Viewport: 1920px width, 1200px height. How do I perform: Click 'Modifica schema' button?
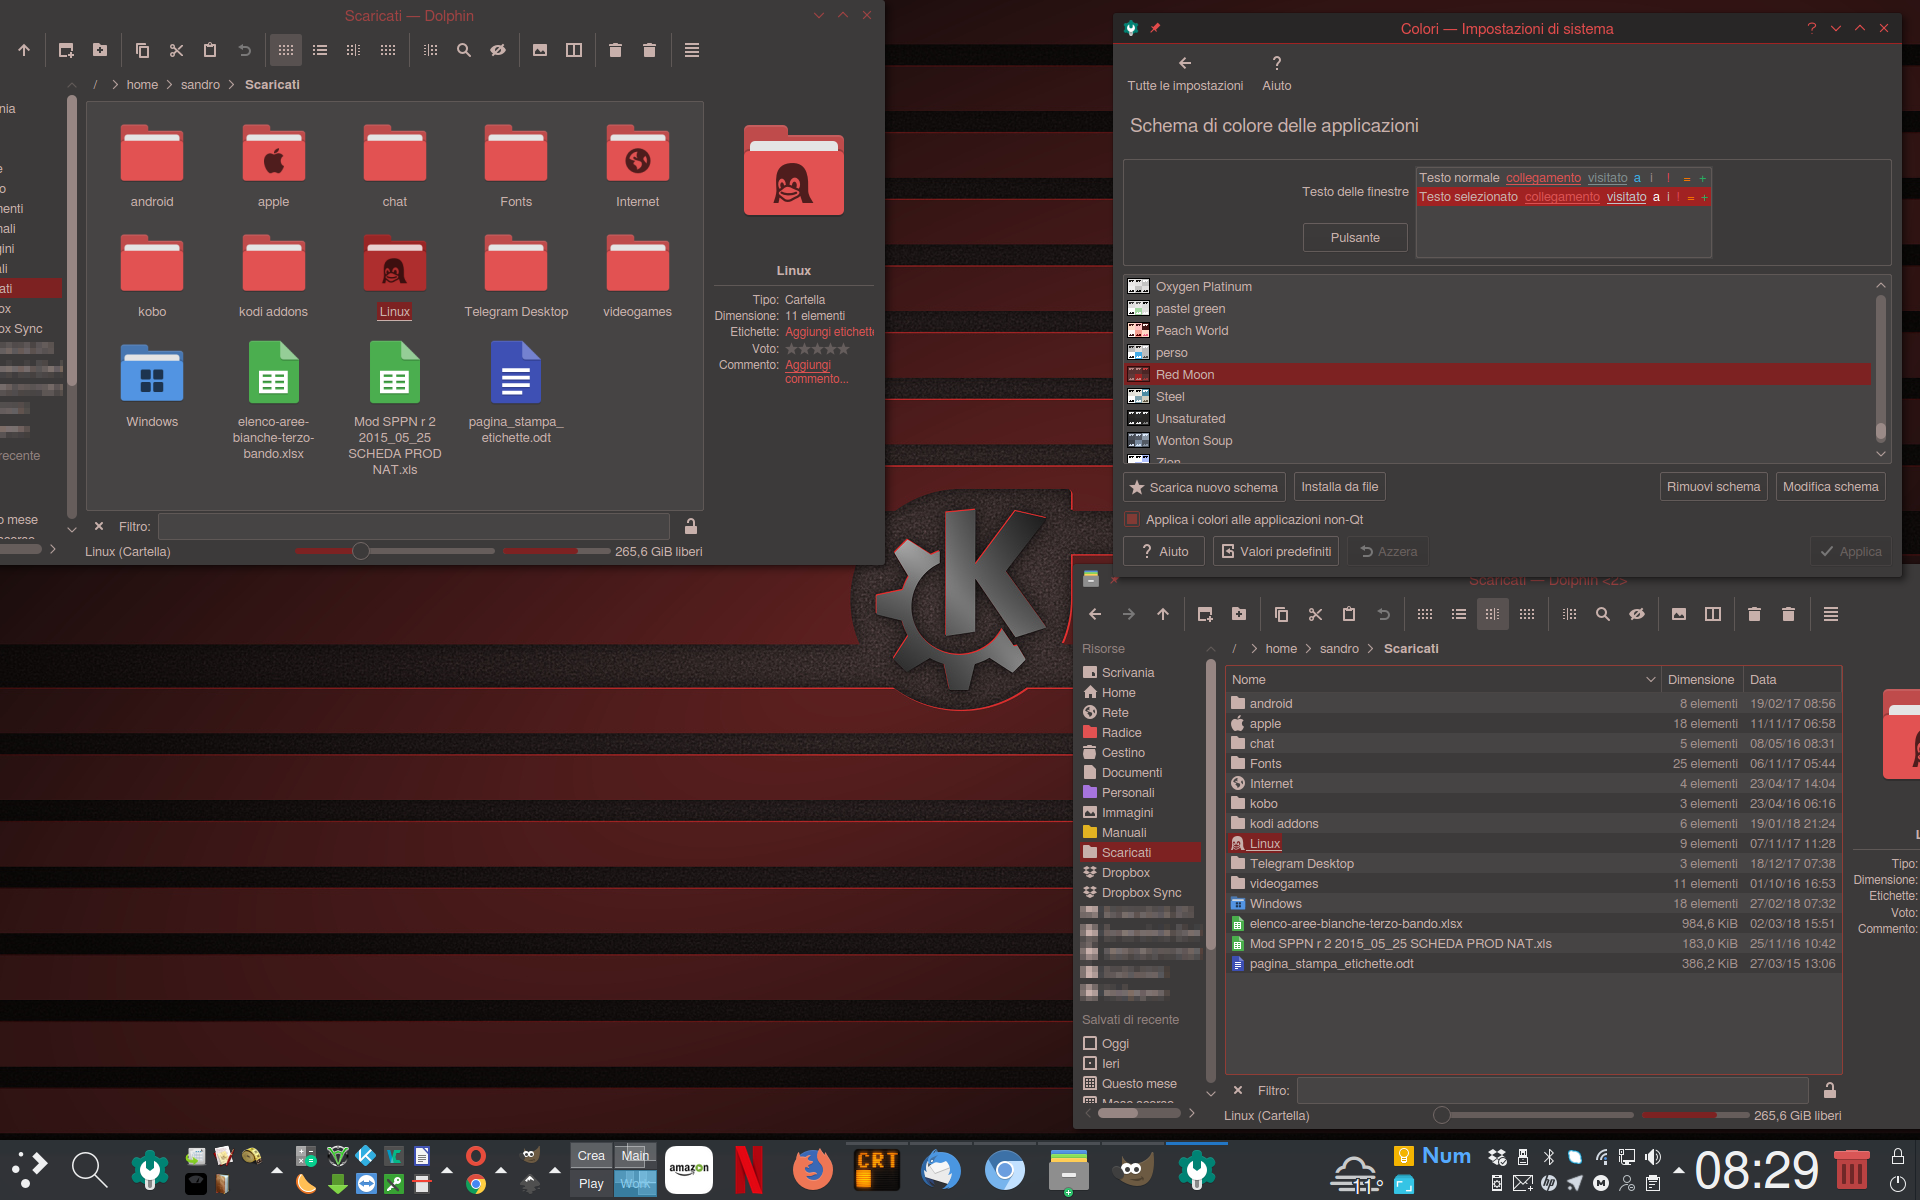[x=1830, y=487]
